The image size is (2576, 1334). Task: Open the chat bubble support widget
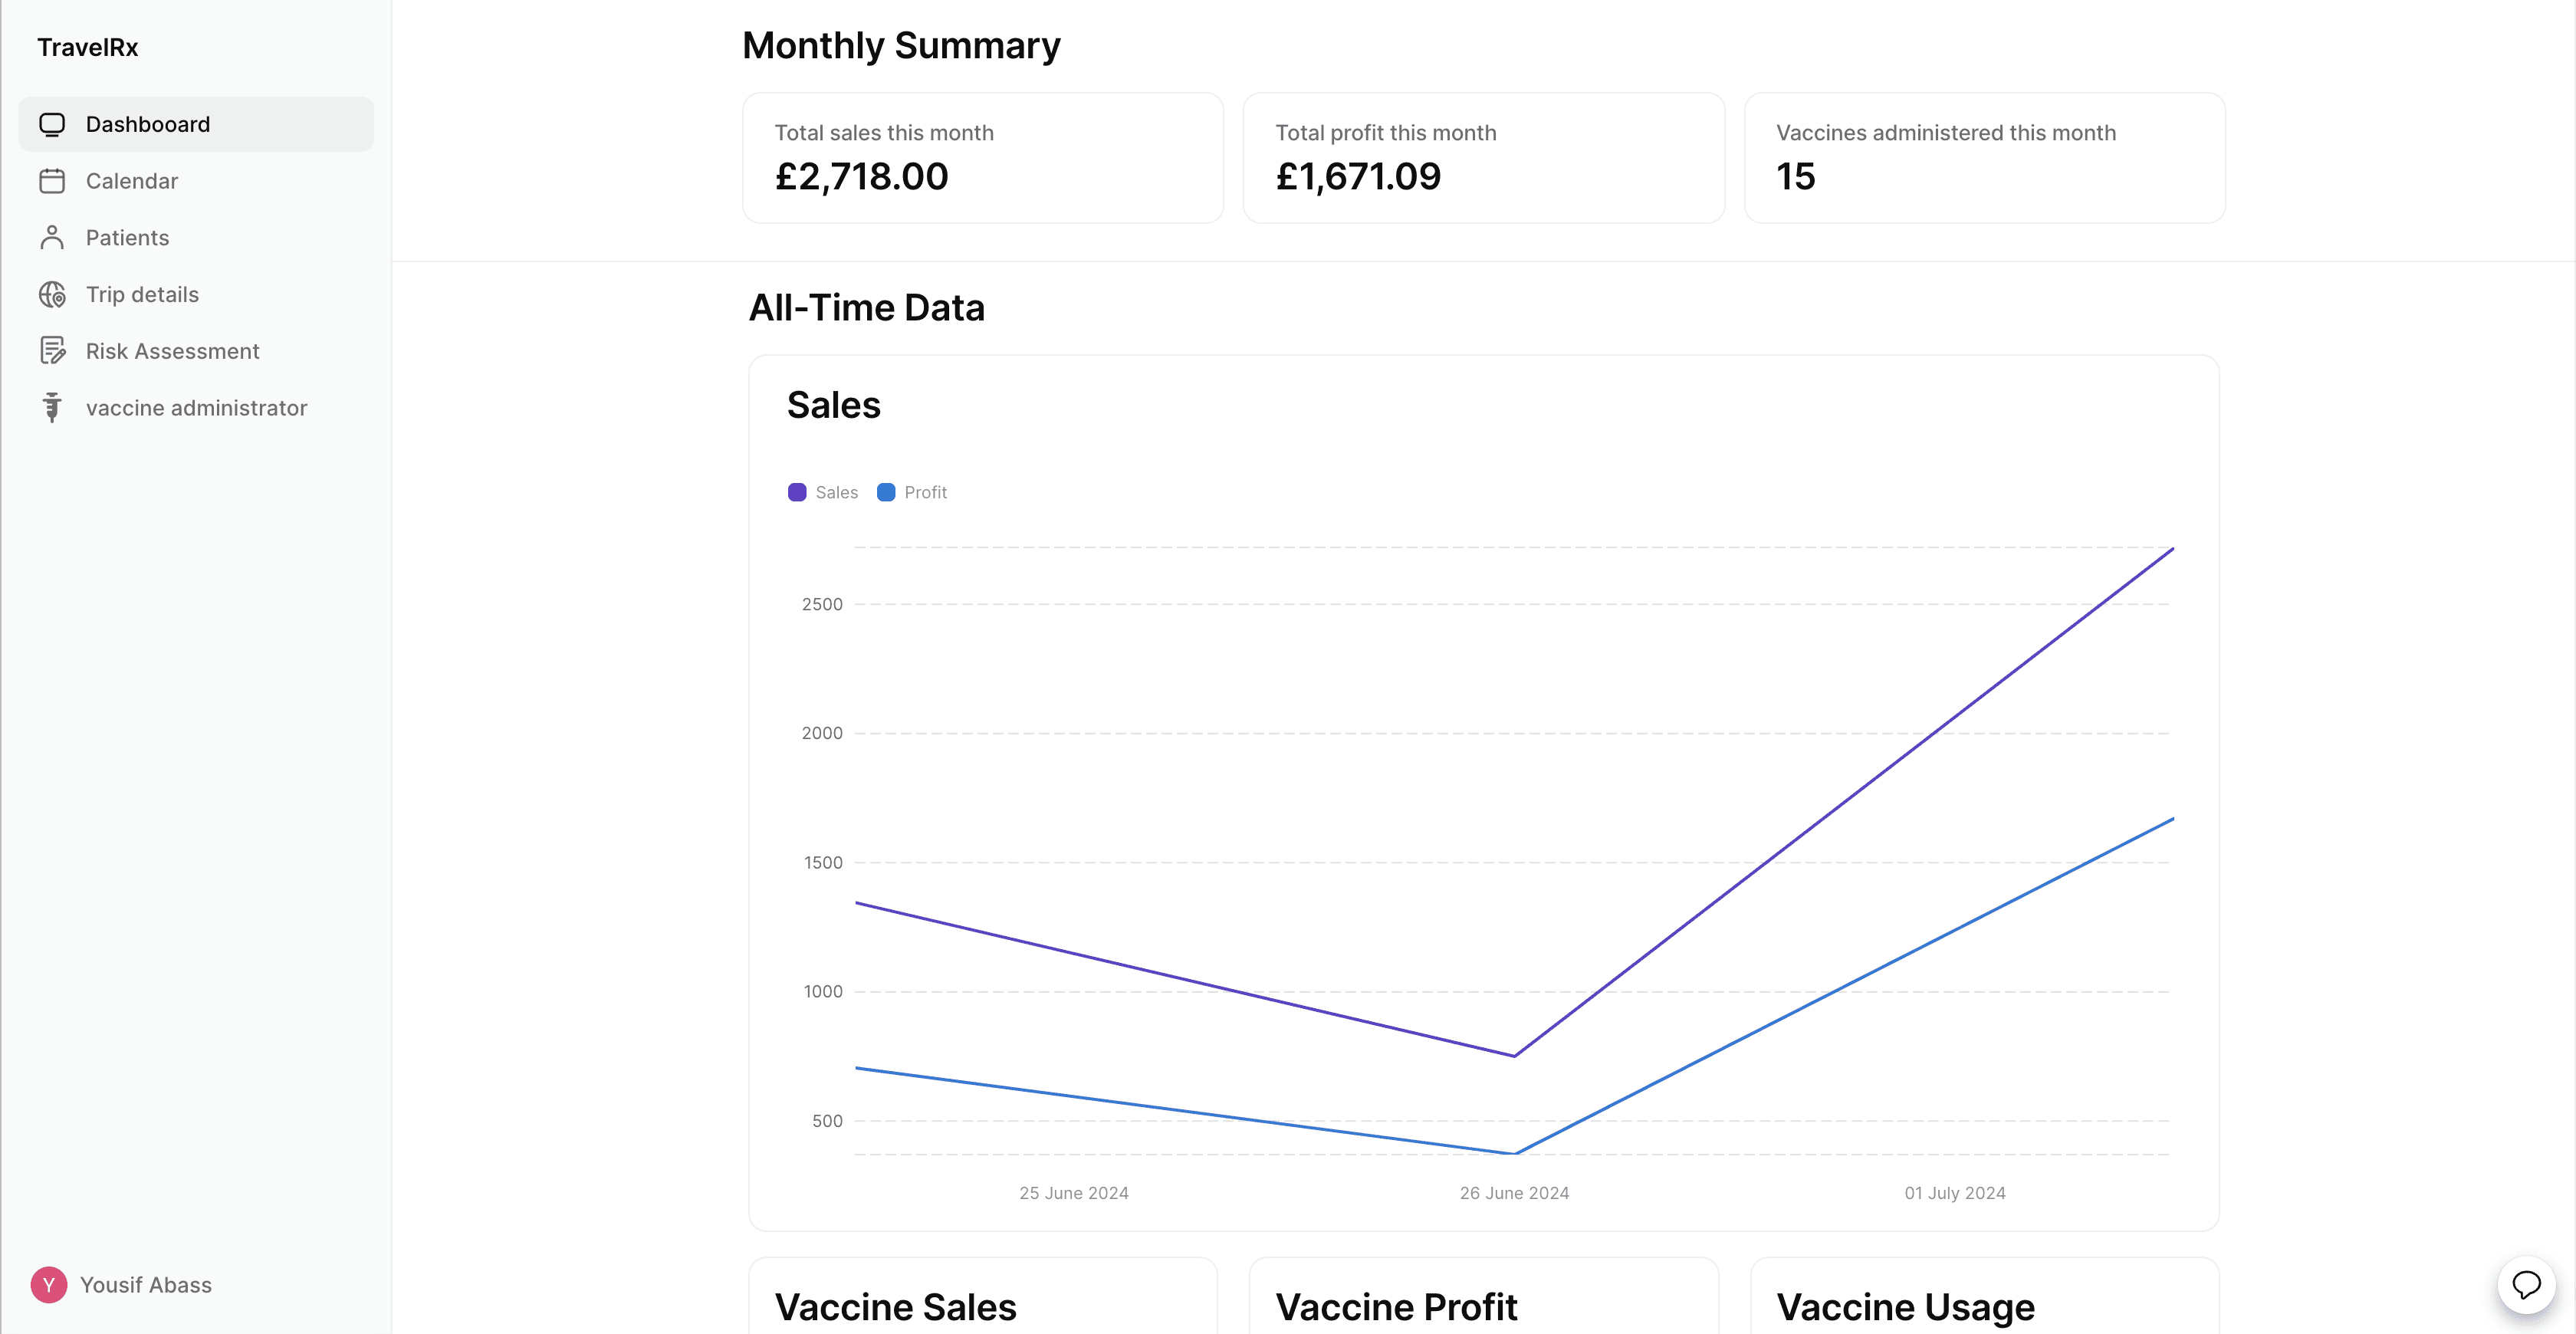2526,1285
